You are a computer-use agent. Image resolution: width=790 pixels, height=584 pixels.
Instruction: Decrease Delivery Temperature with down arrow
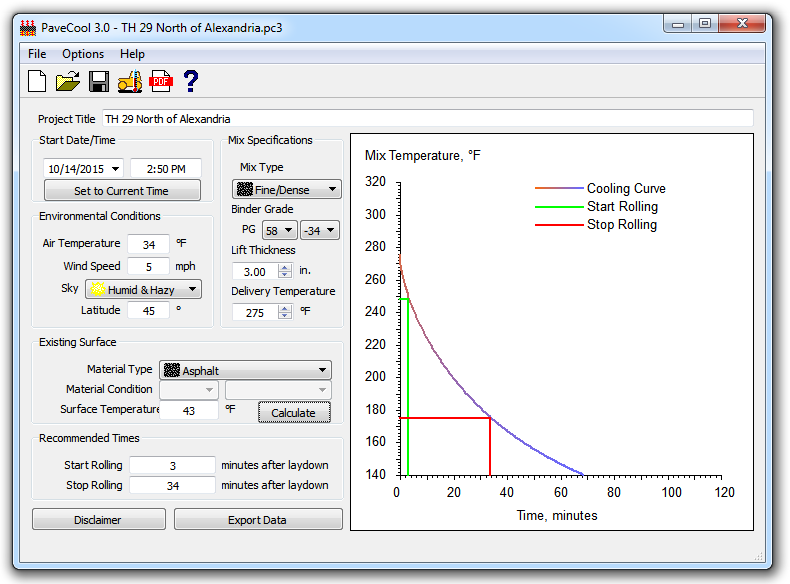tap(285, 316)
